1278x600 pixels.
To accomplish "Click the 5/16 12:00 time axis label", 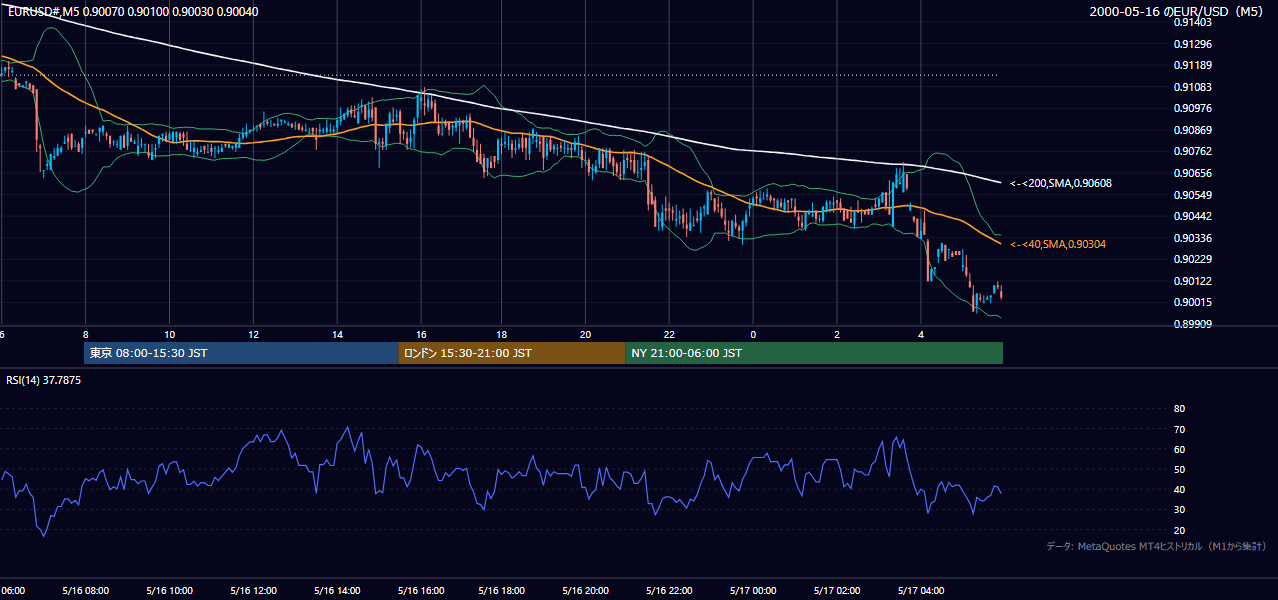I will click(253, 591).
